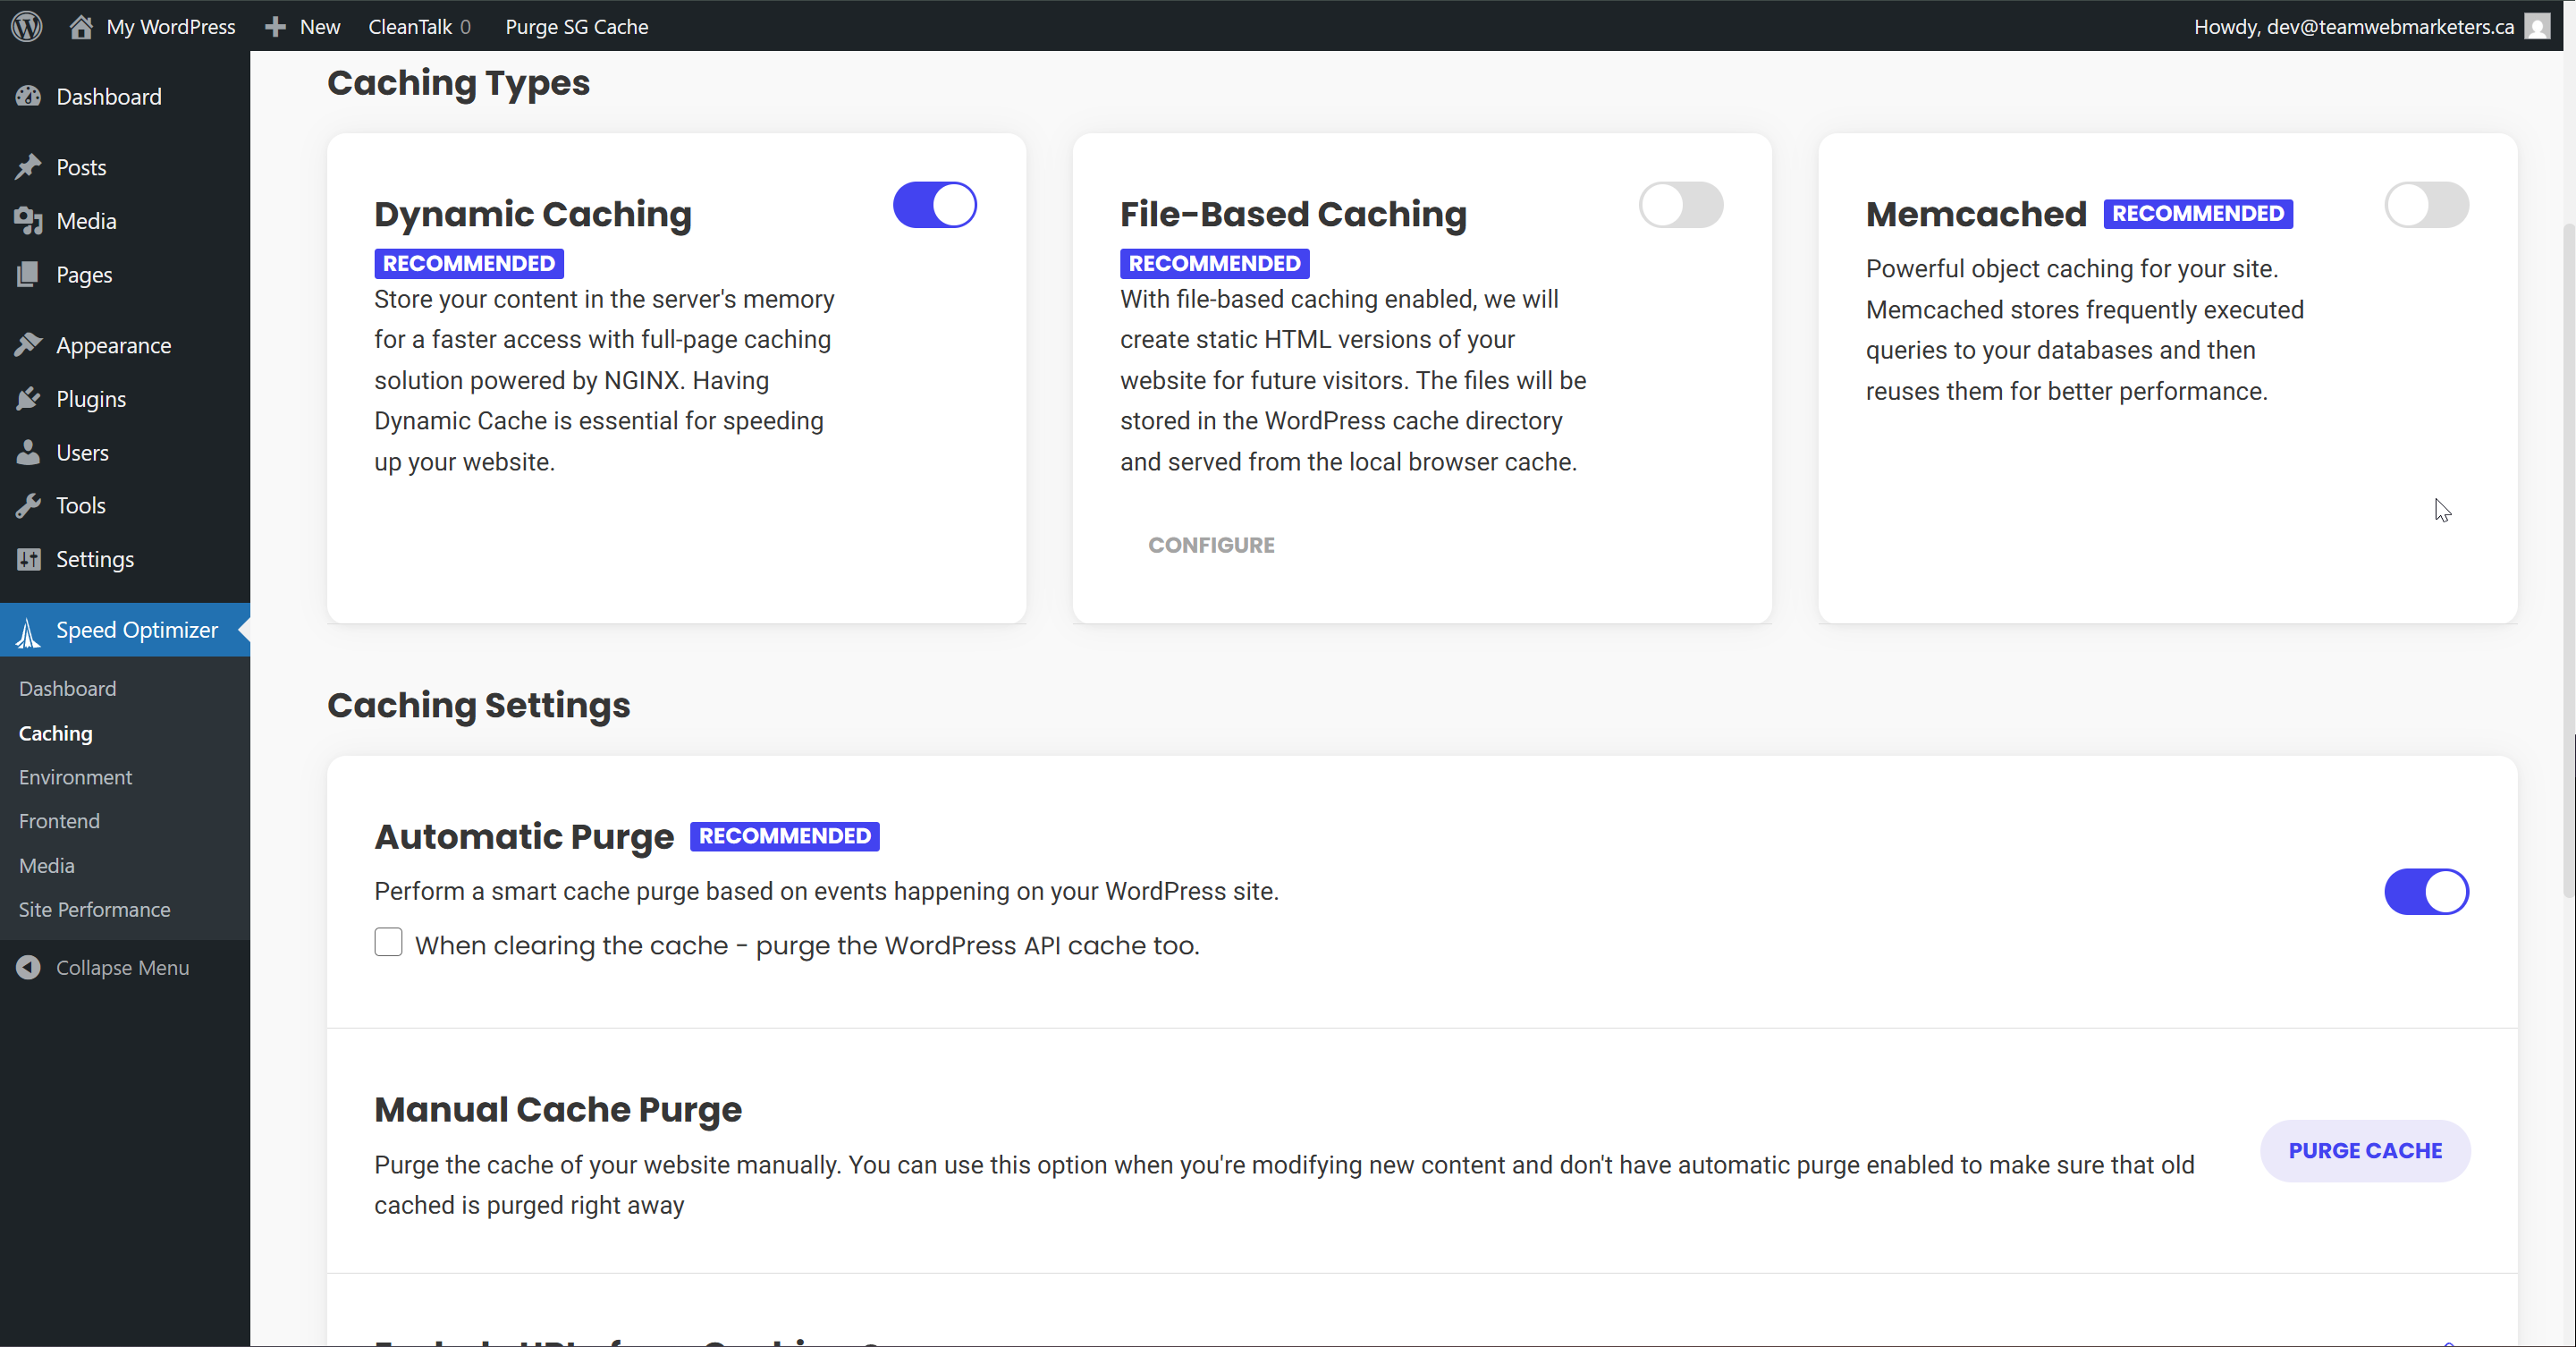Open the New content dropdown in admin bar
2576x1347 pixels.
tap(303, 26)
